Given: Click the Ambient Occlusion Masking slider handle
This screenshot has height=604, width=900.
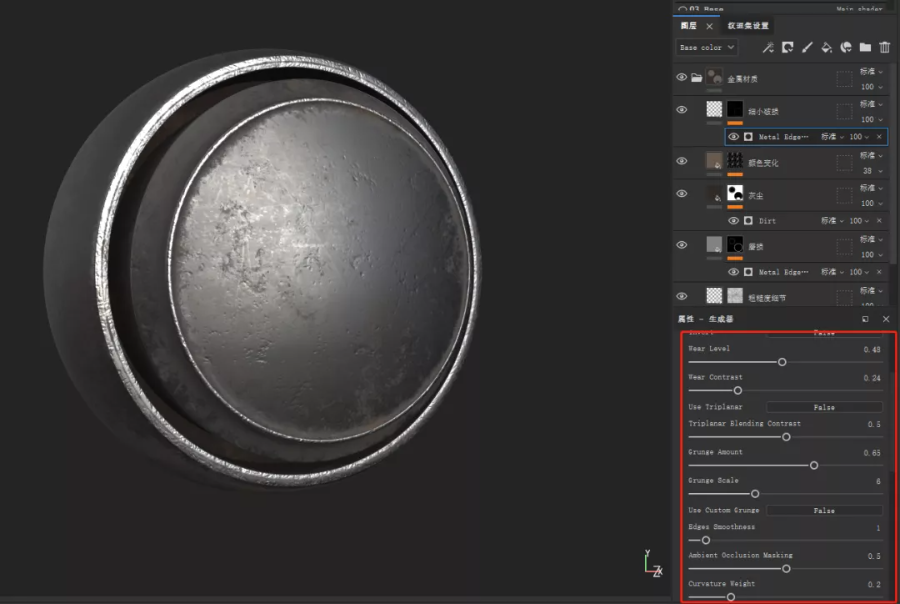Looking at the screenshot, I should pyautogui.click(x=786, y=569).
